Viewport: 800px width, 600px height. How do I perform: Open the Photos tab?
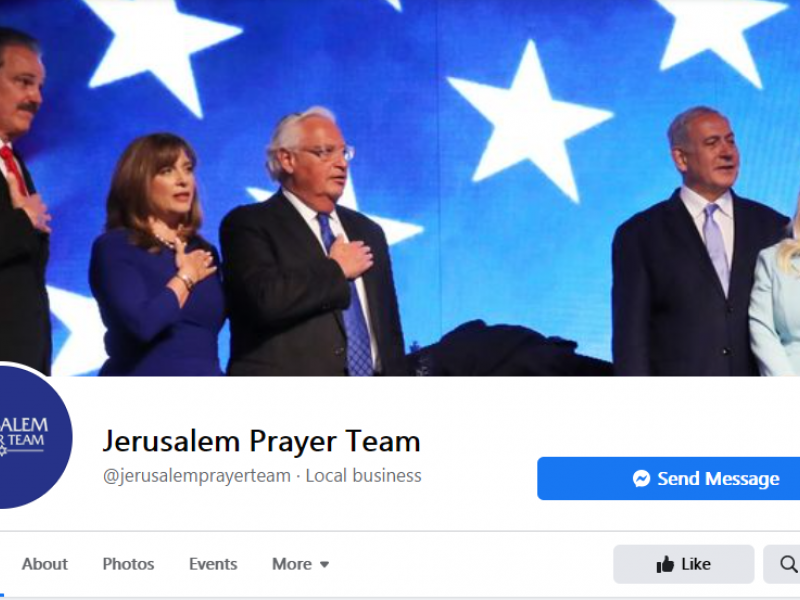128,564
